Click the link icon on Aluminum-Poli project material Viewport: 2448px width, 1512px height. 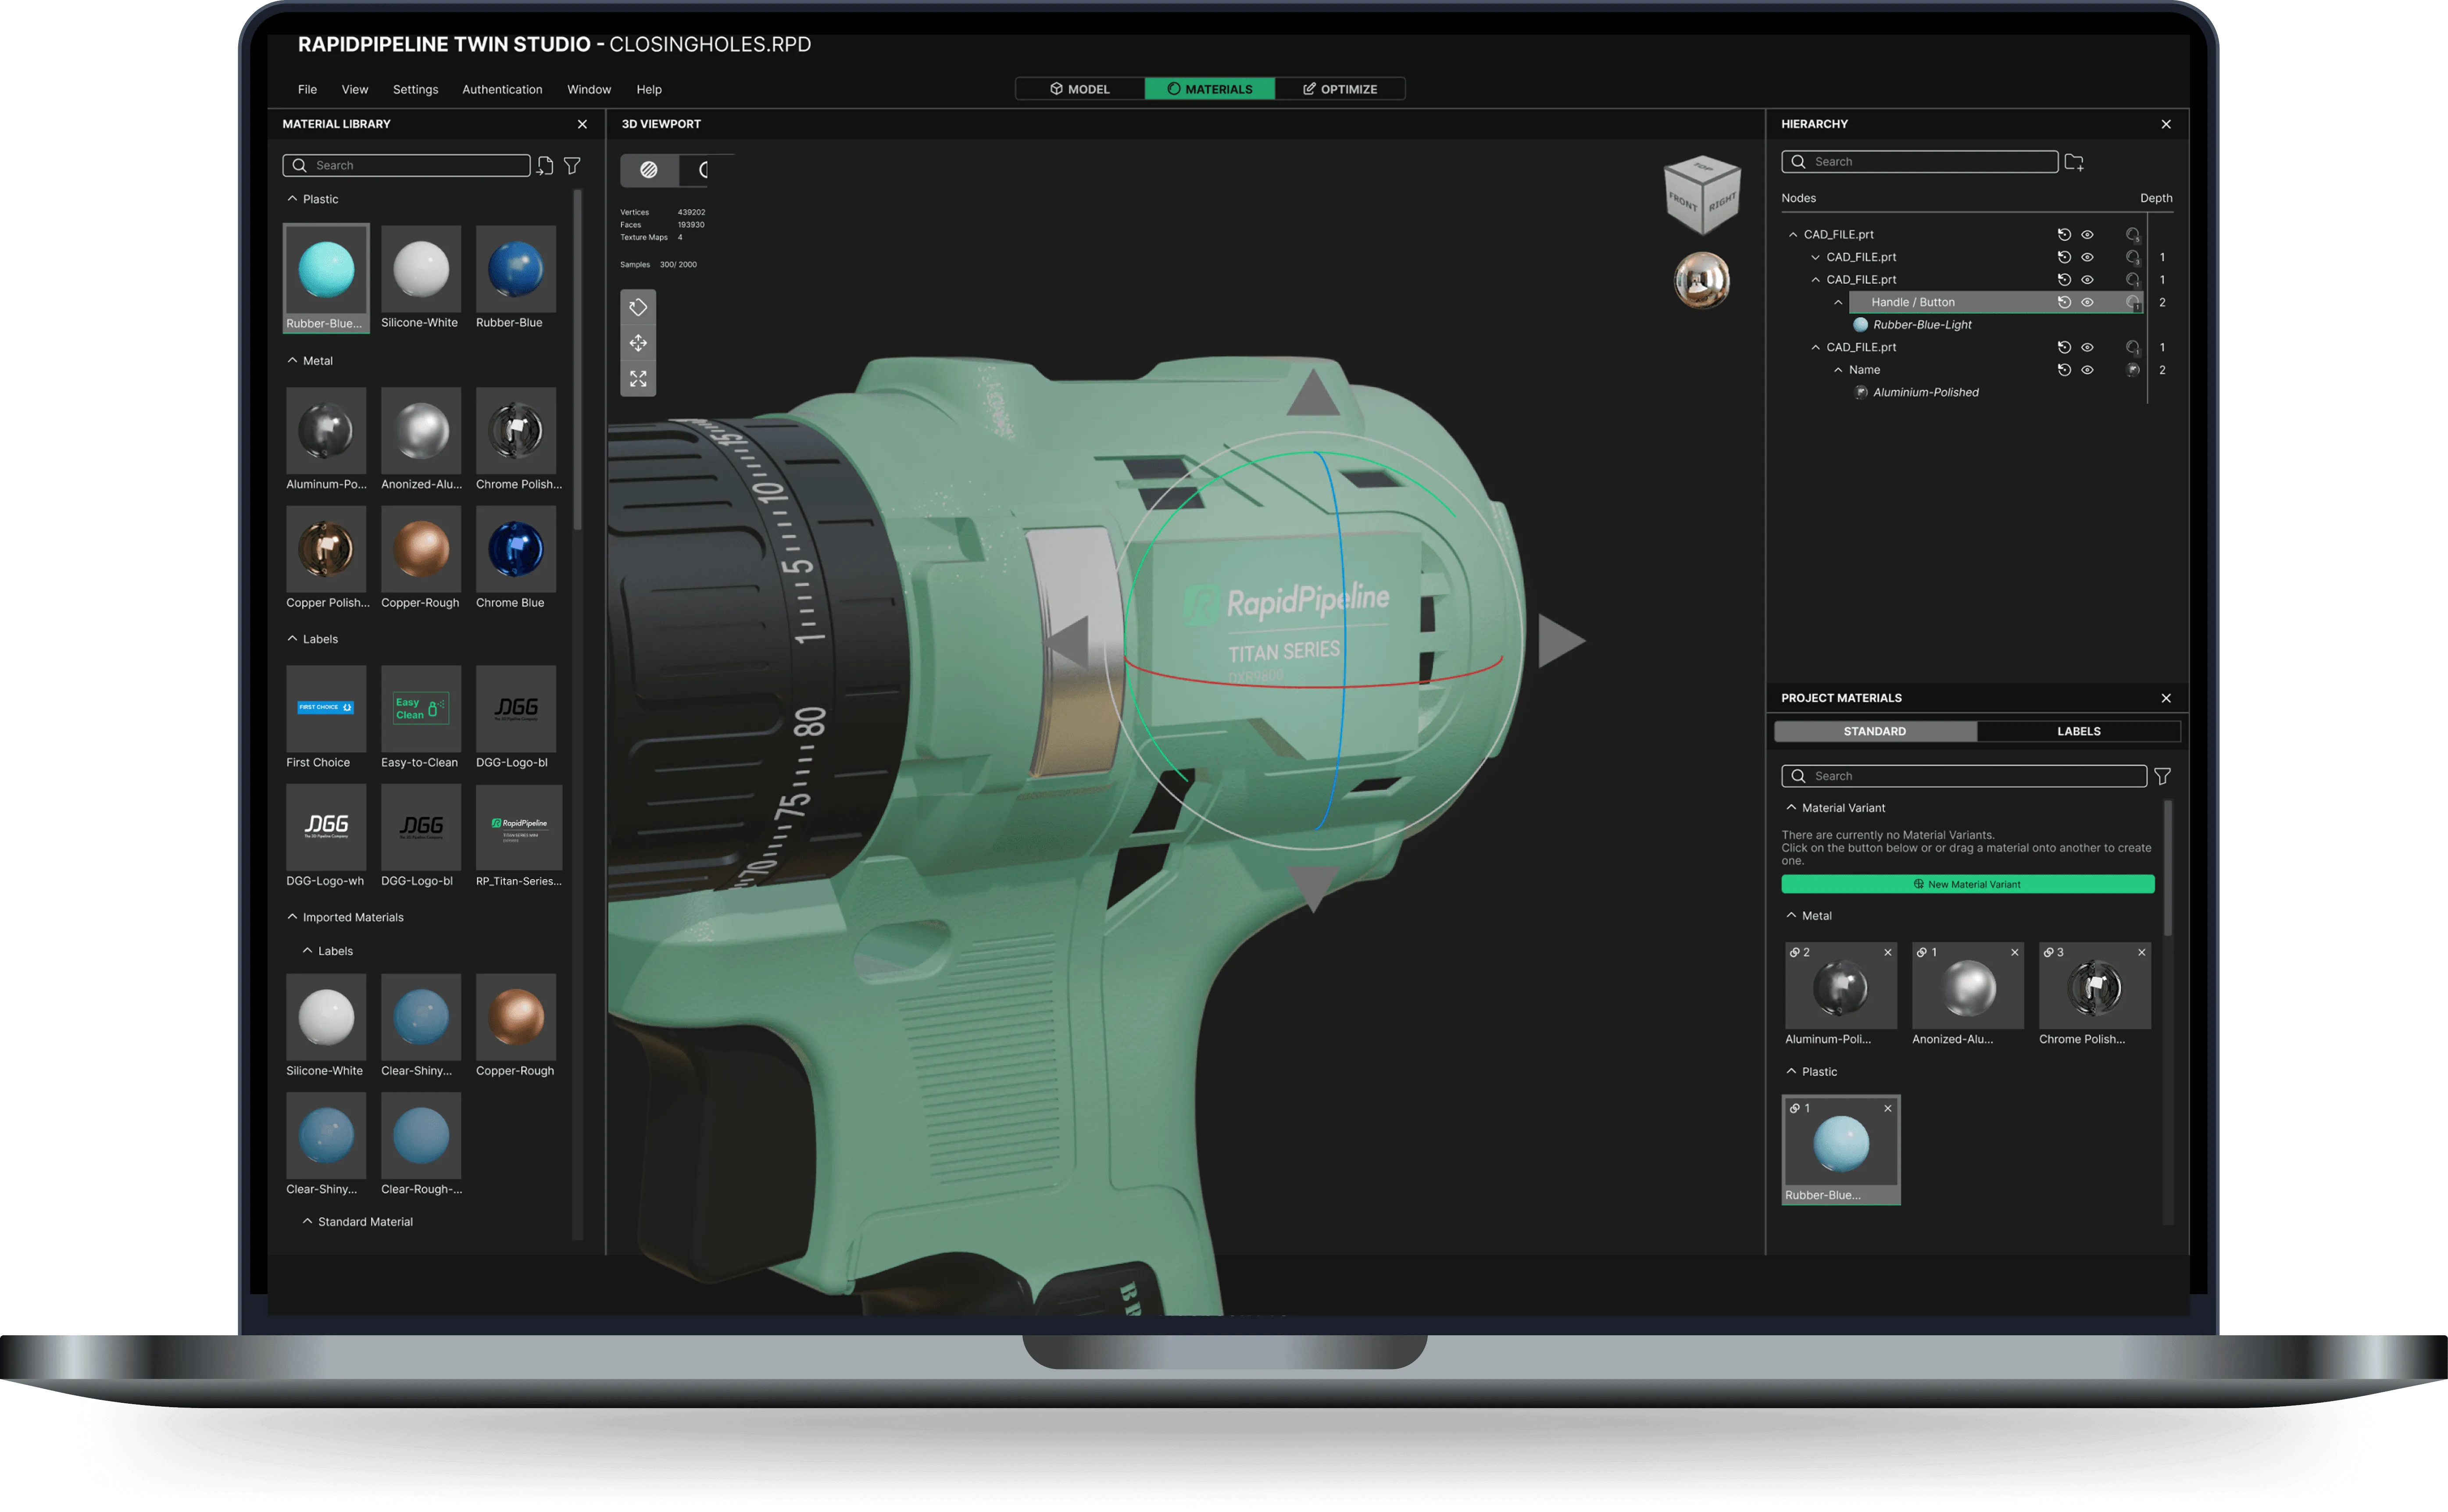click(x=1795, y=953)
